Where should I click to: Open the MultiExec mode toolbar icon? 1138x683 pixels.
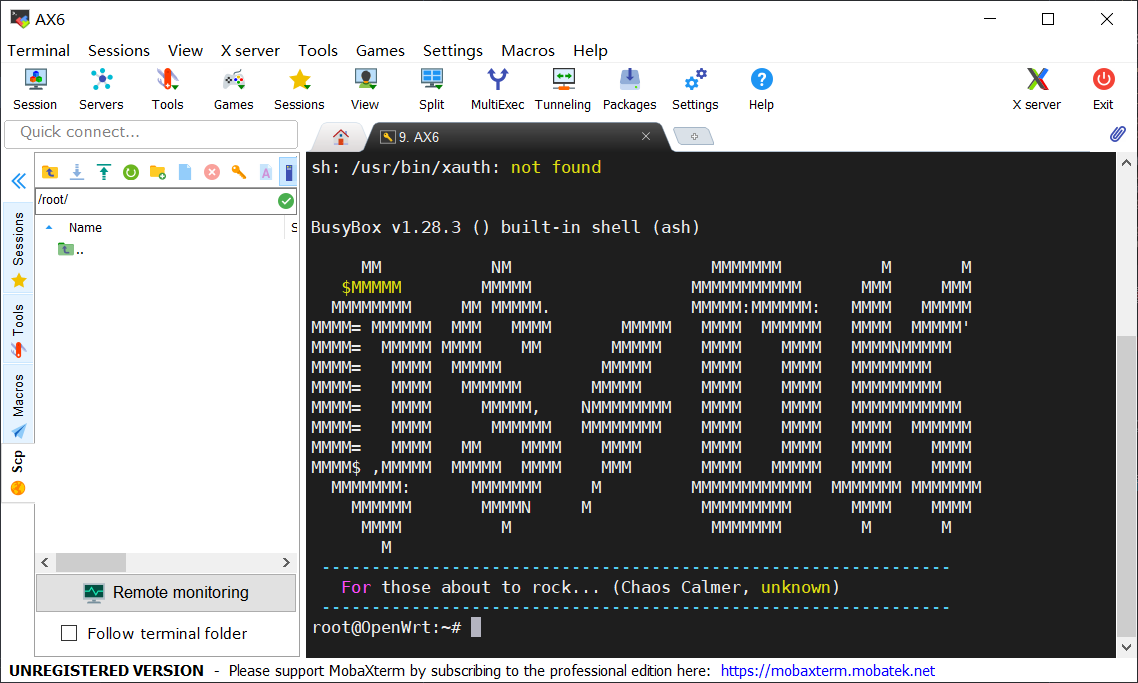coord(497,88)
